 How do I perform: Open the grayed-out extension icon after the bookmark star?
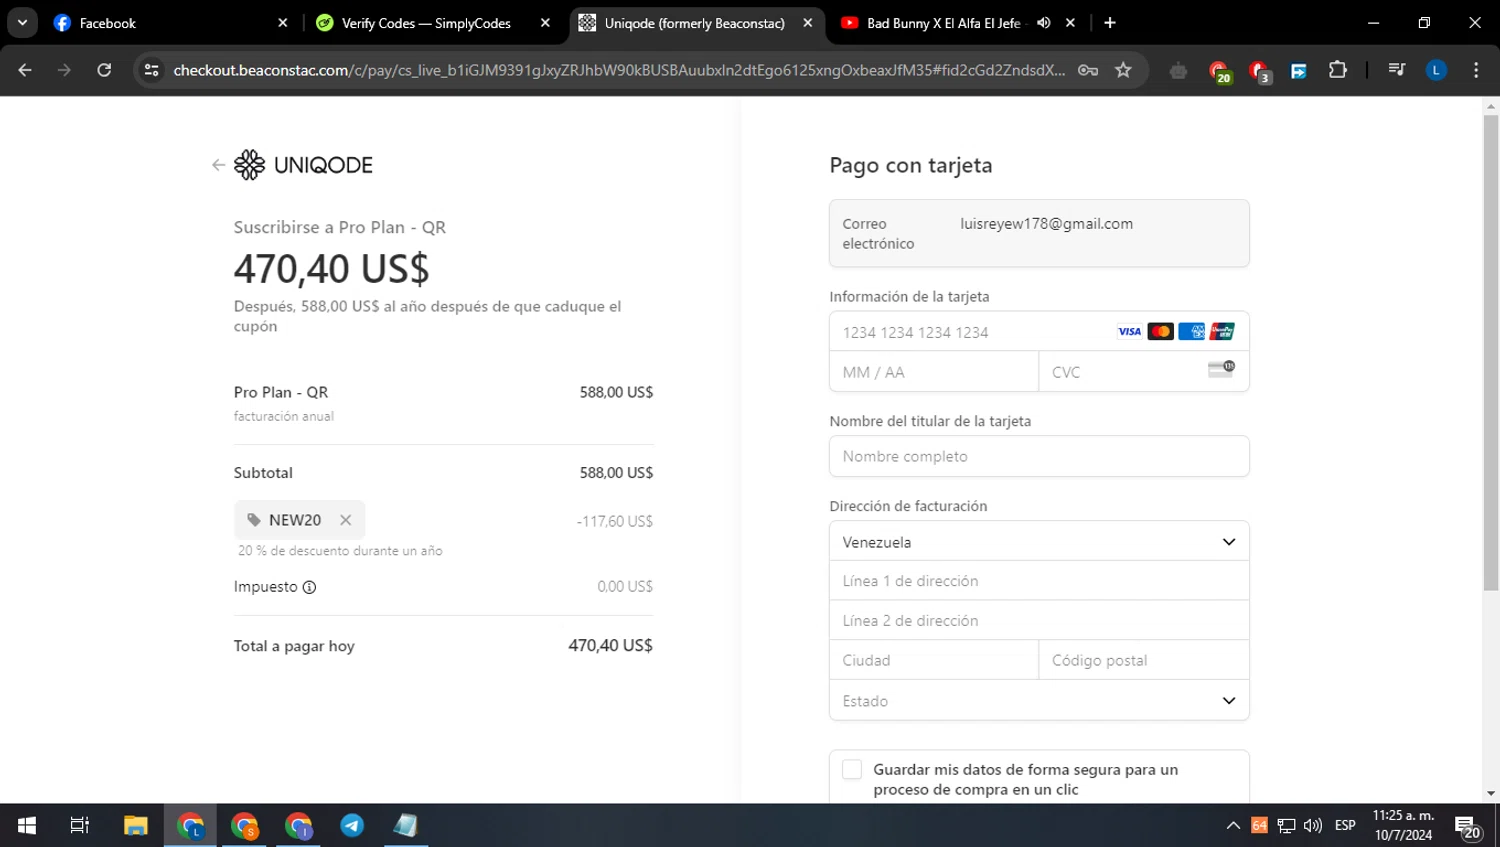pos(1179,70)
